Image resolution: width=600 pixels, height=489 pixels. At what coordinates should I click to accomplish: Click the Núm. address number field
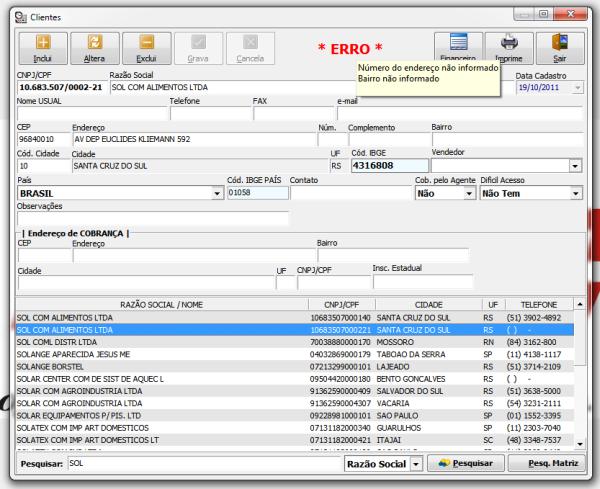click(332, 139)
